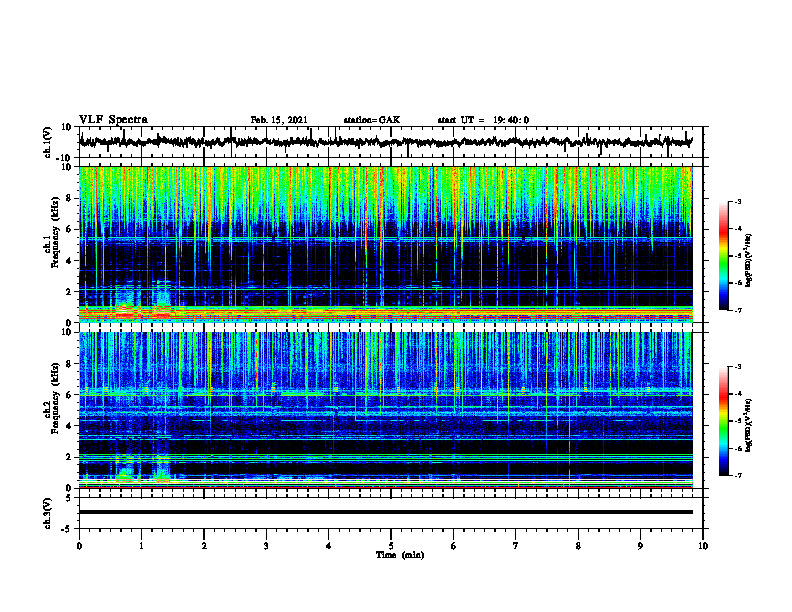Click the "-3" label on lower color bar
The height and width of the screenshot is (612, 792).
(737, 367)
